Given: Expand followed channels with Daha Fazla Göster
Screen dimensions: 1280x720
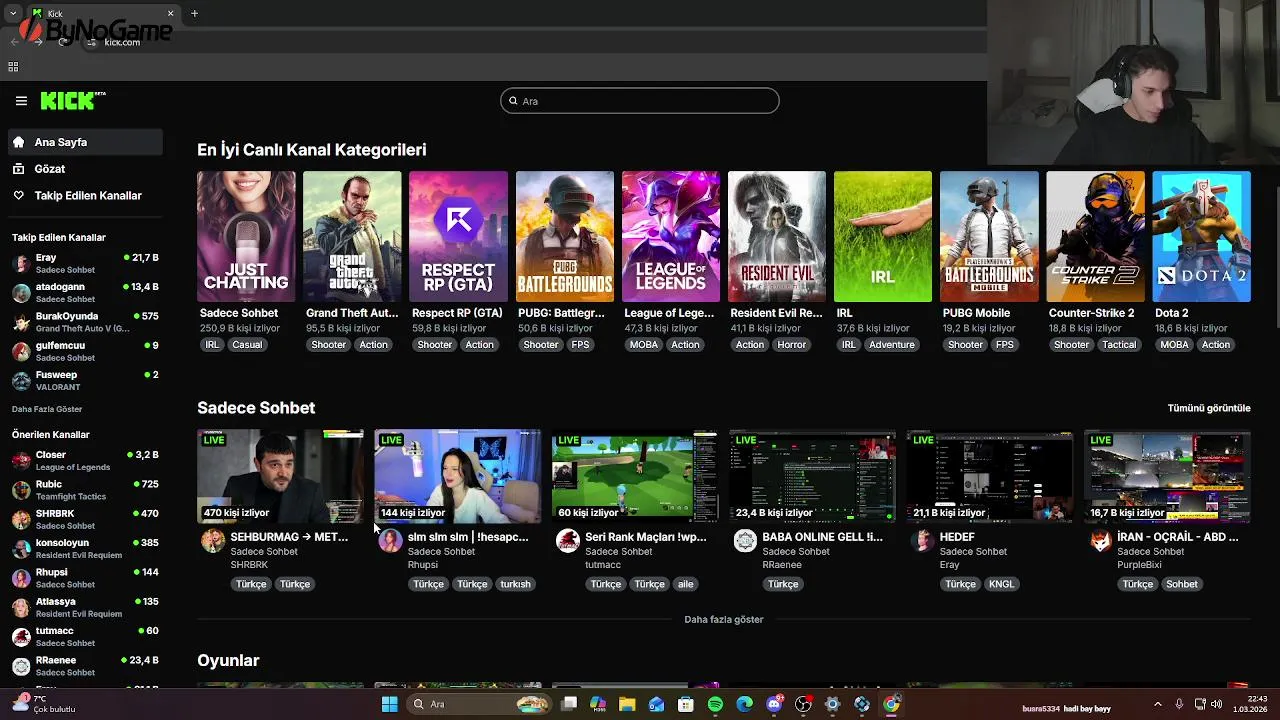Looking at the screenshot, I should tap(47, 409).
